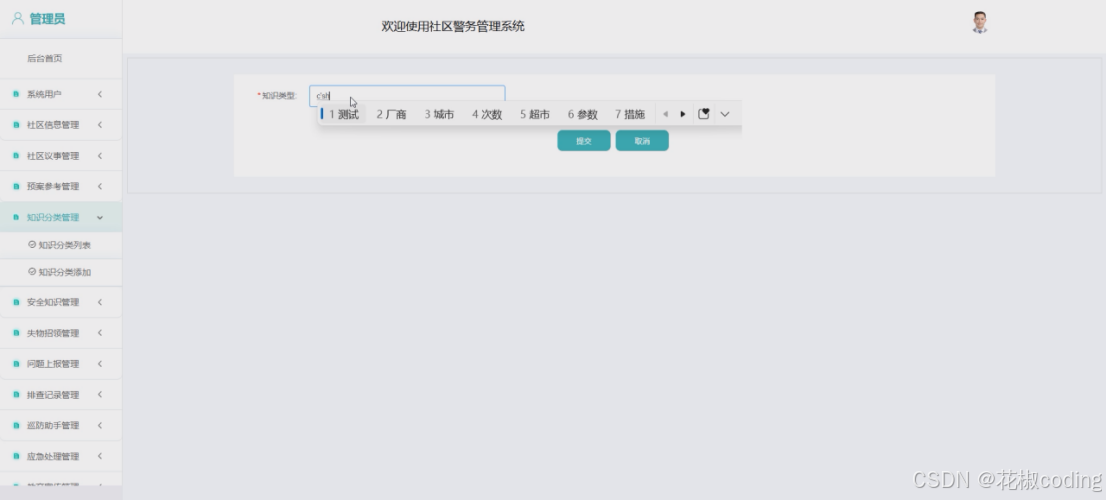The width and height of the screenshot is (1106, 500).
Task: Expand the 失物招领管理 chevron
Action: 100,333
